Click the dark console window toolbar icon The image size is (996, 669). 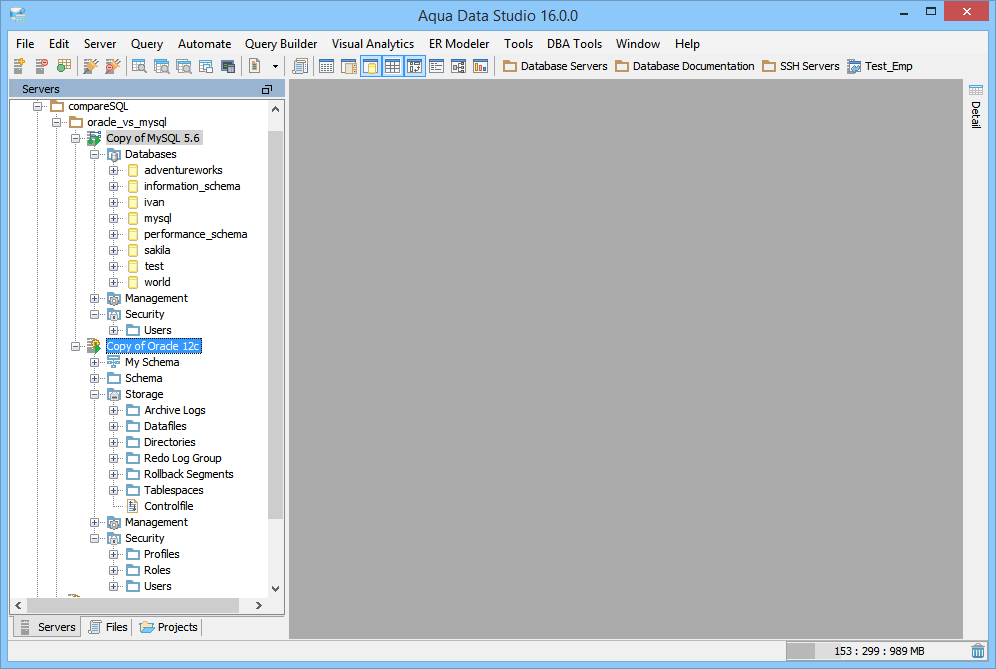[x=228, y=66]
